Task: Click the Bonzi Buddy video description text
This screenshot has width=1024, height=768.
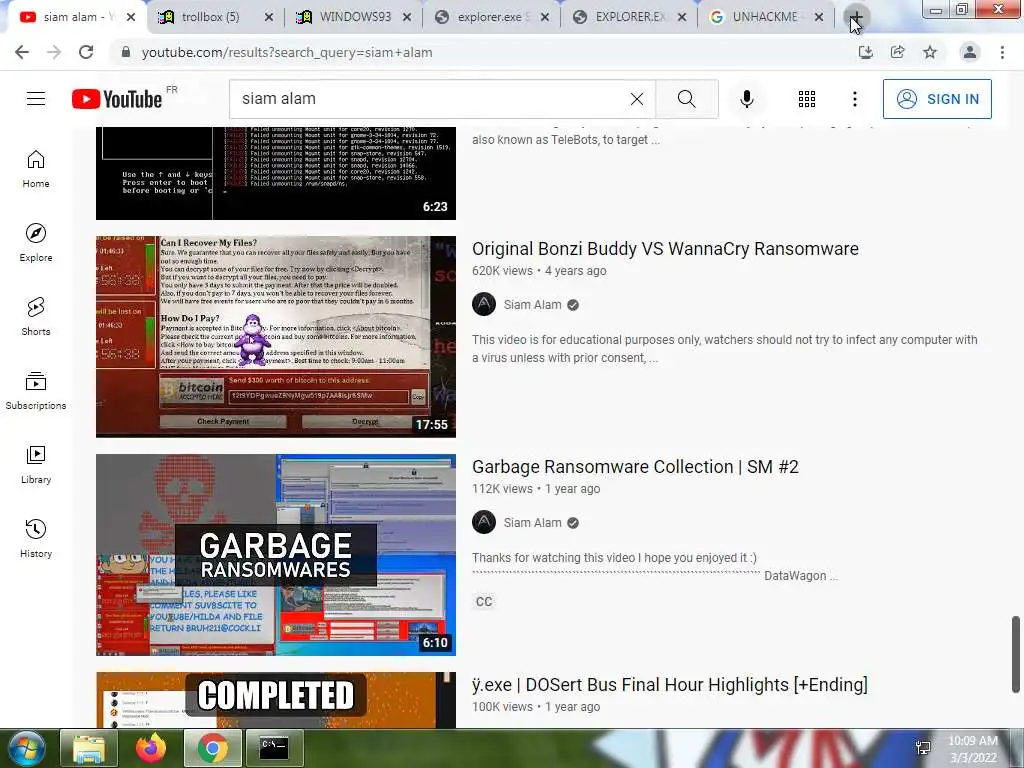Action: tap(725, 349)
